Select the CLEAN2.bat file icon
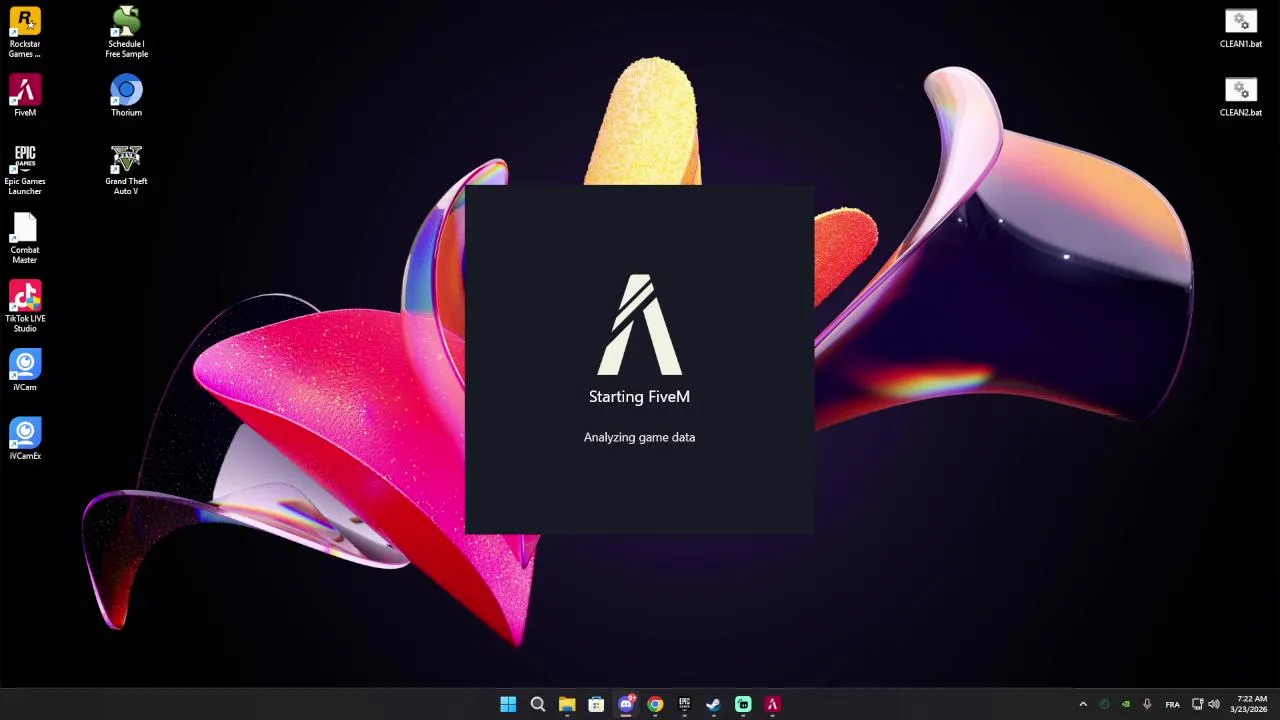Viewport: 1280px width, 720px height. (x=1240, y=96)
